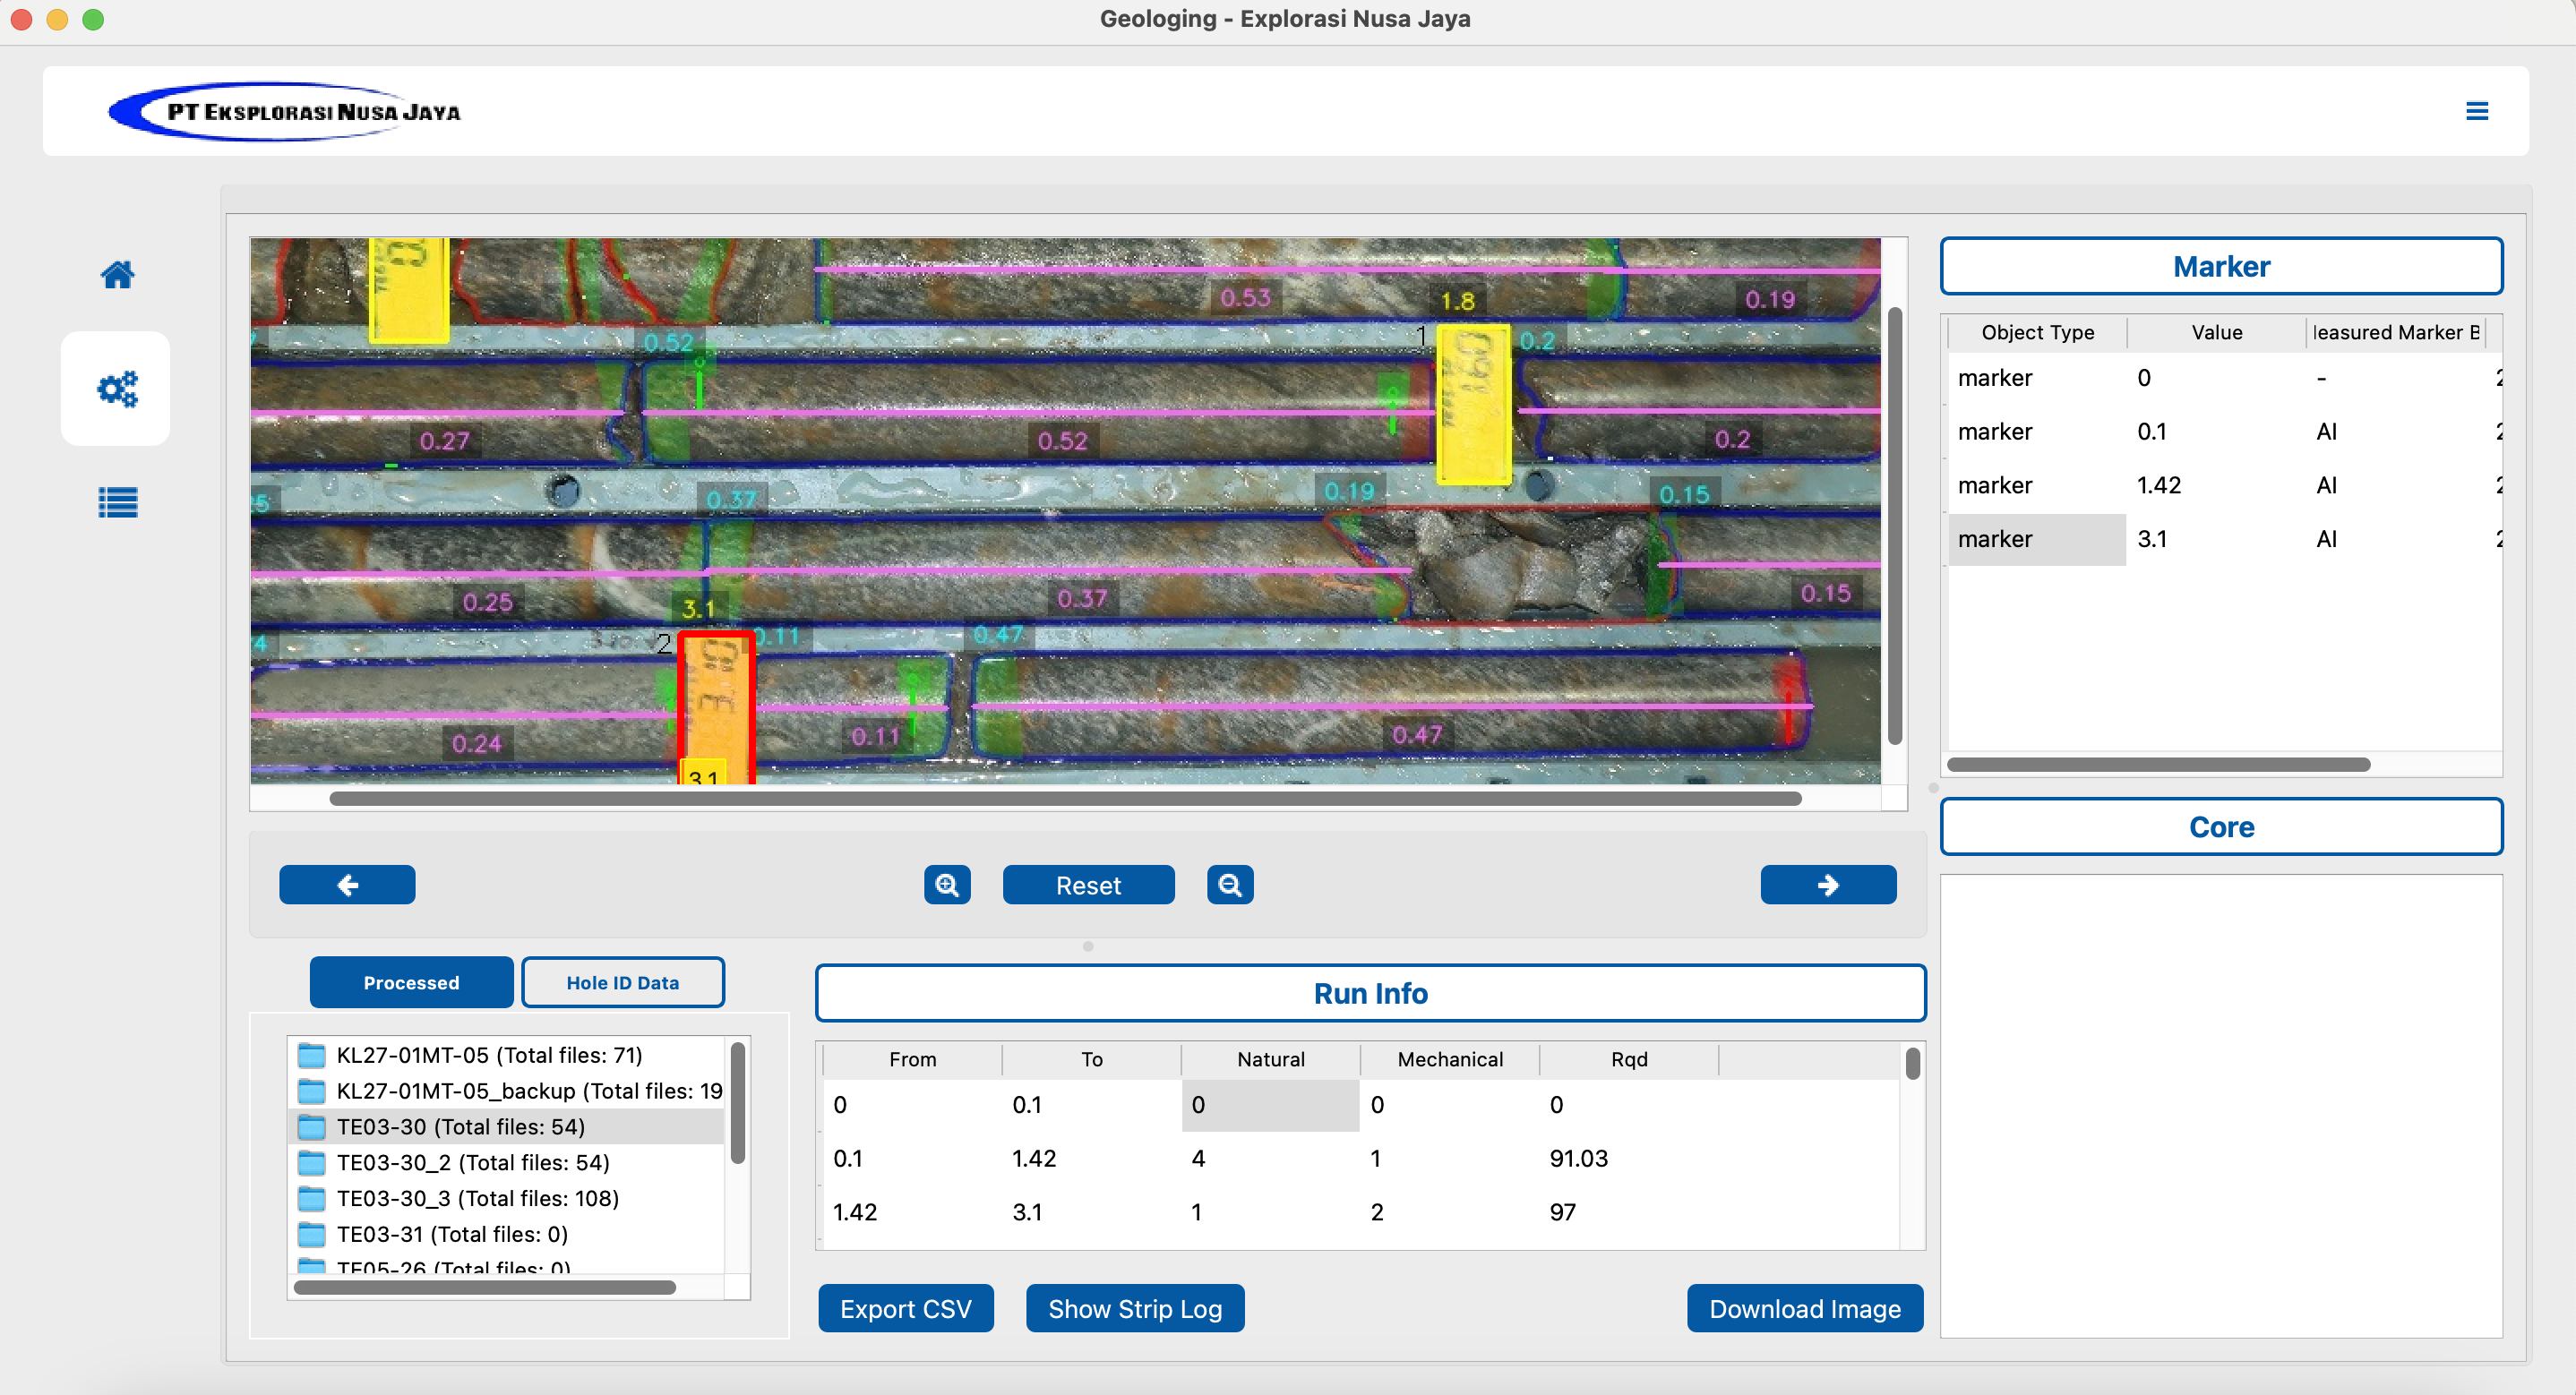Zoom in on the core image
The image size is (2576, 1395).
coord(946,885)
